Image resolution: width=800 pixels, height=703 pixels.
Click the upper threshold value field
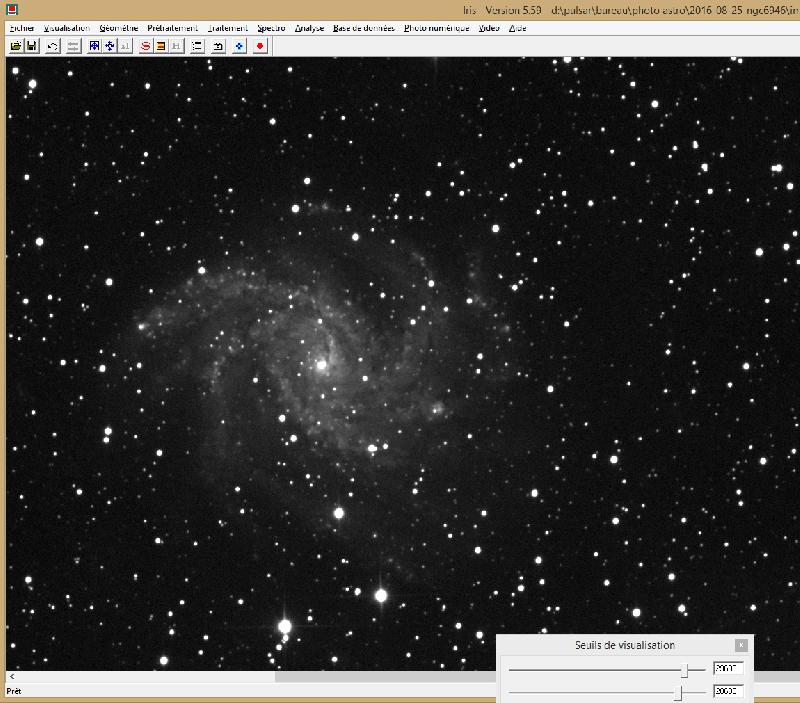click(728, 668)
